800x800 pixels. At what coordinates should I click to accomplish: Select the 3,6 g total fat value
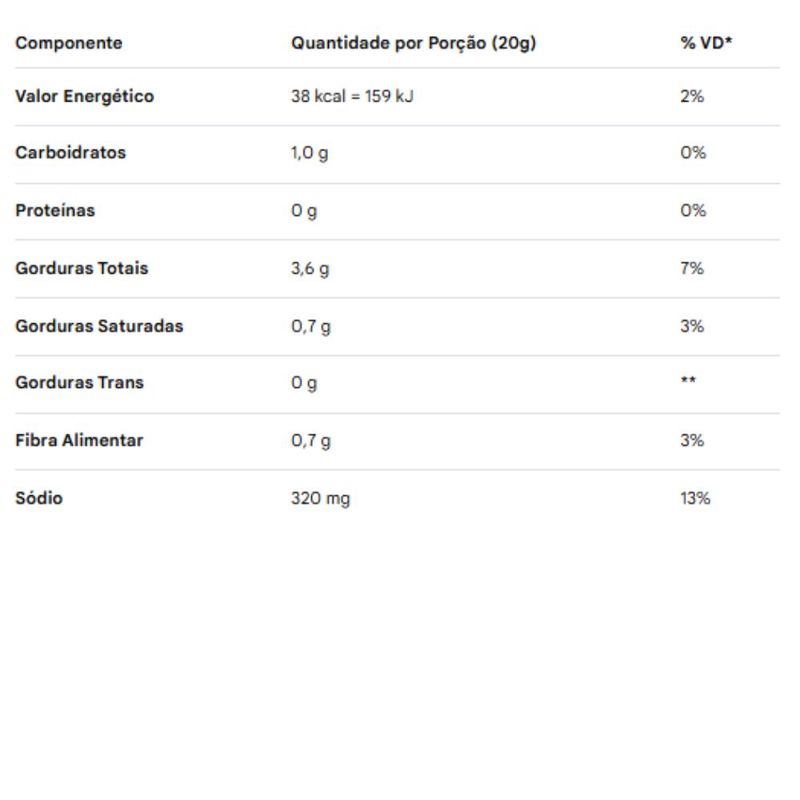click(310, 269)
